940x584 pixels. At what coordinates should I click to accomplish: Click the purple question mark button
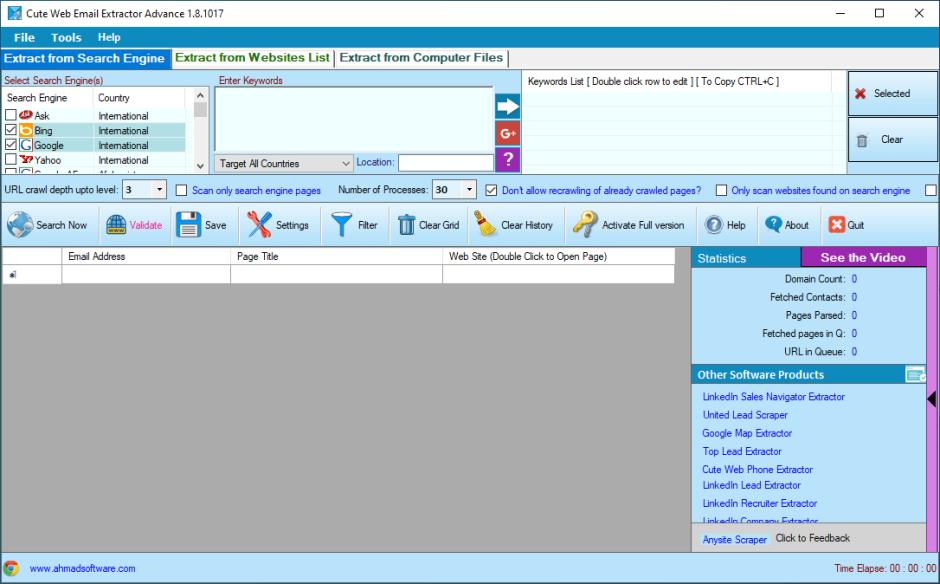click(507, 159)
